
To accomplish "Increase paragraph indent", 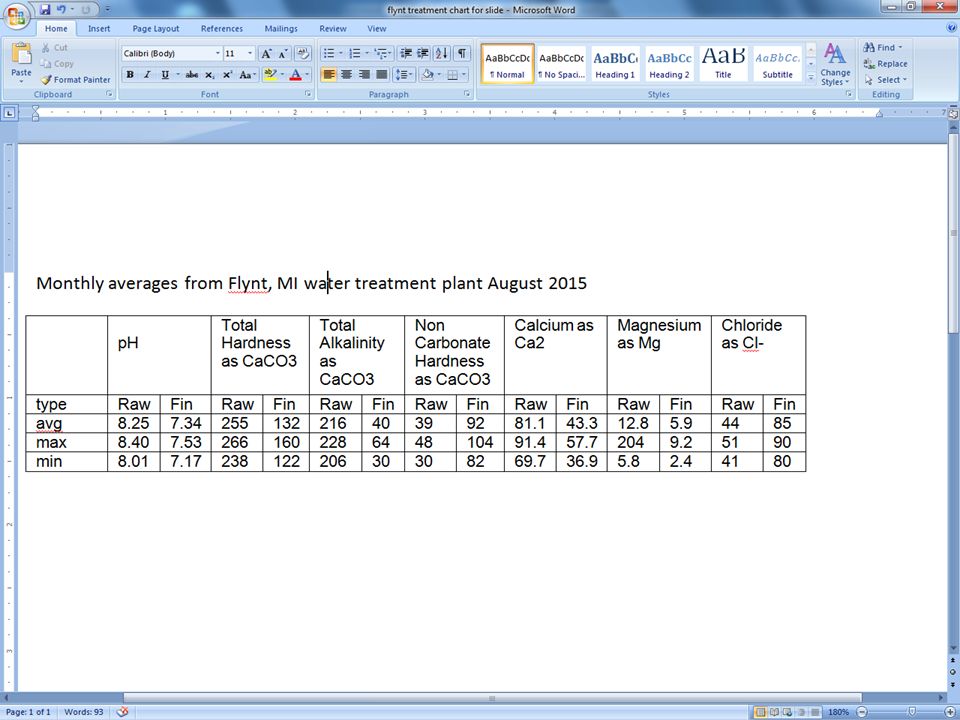I will pos(422,54).
